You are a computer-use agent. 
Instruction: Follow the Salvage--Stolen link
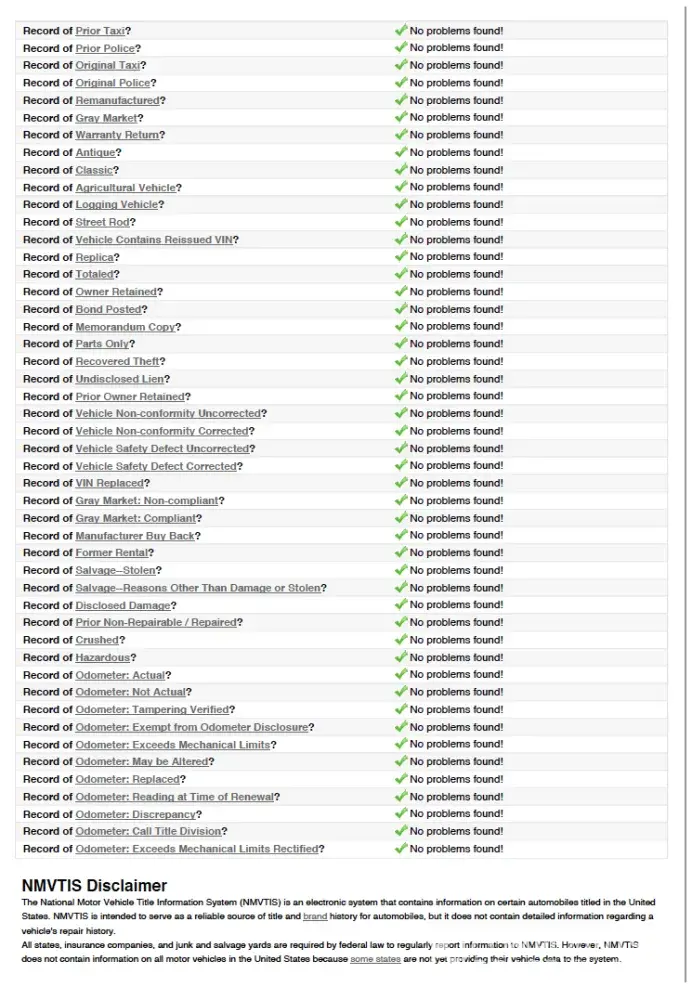[x=115, y=570]
